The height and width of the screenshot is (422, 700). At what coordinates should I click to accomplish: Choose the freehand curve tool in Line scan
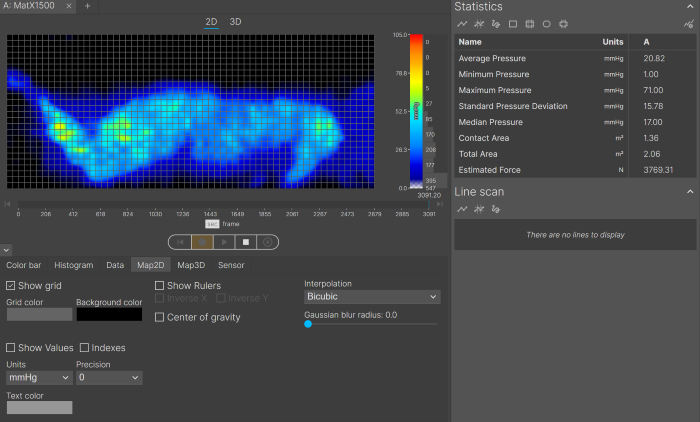point(496,209)
